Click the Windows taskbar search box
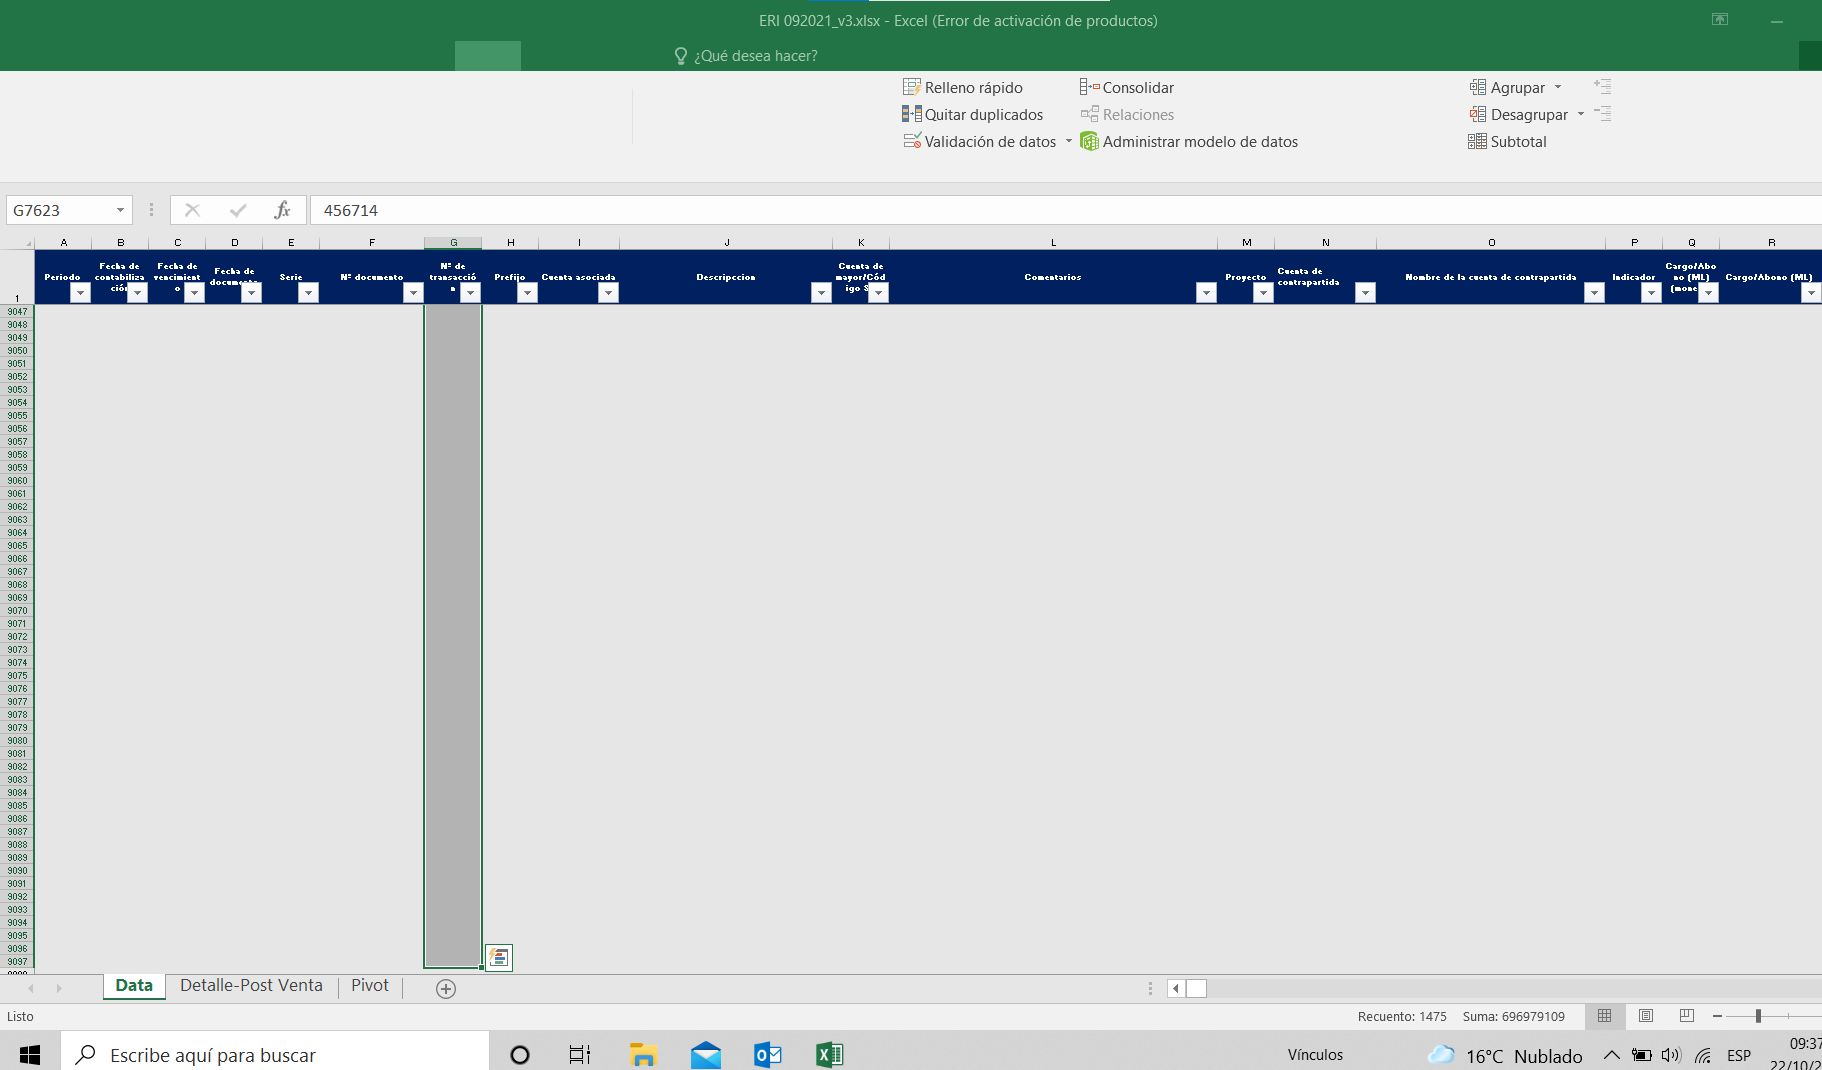Screen dimensions: 1822x1070 [x=275, y=1055]
